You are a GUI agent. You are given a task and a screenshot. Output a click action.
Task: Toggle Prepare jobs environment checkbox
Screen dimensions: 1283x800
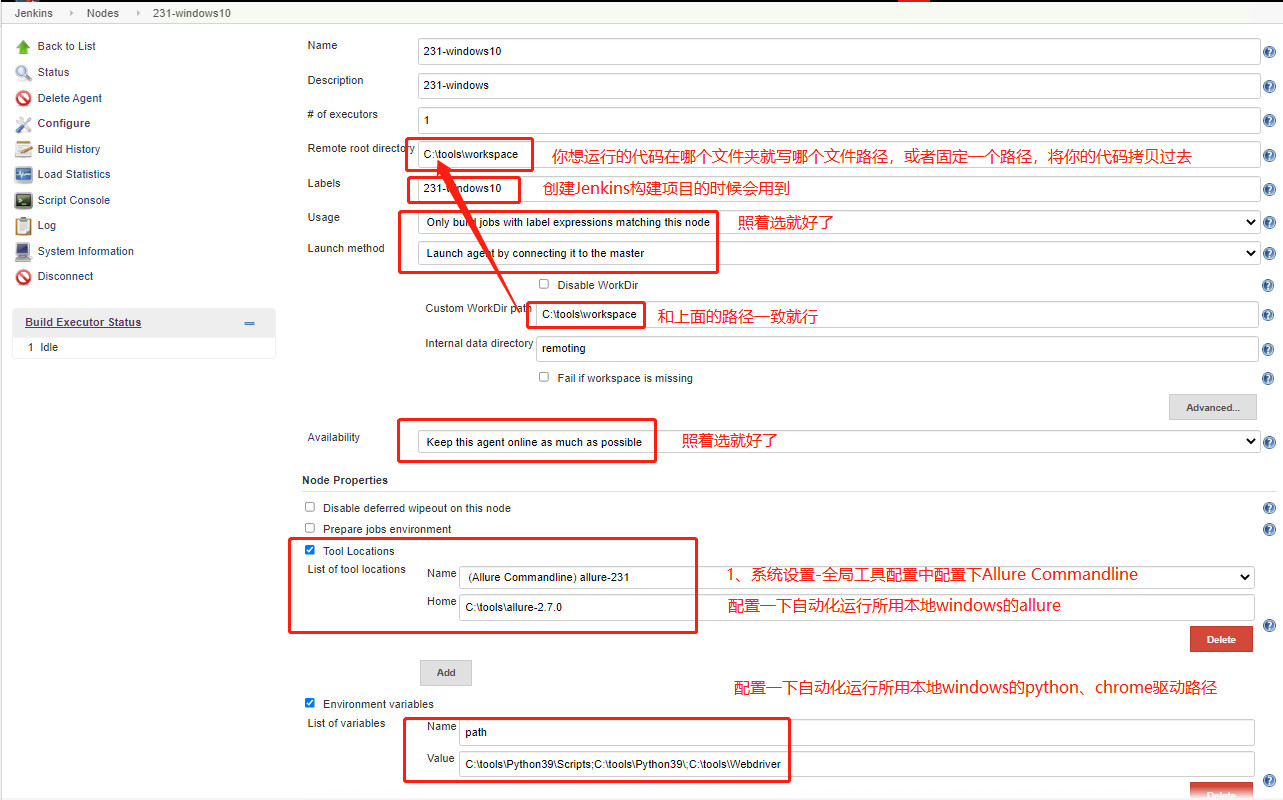tap(310, 528)
